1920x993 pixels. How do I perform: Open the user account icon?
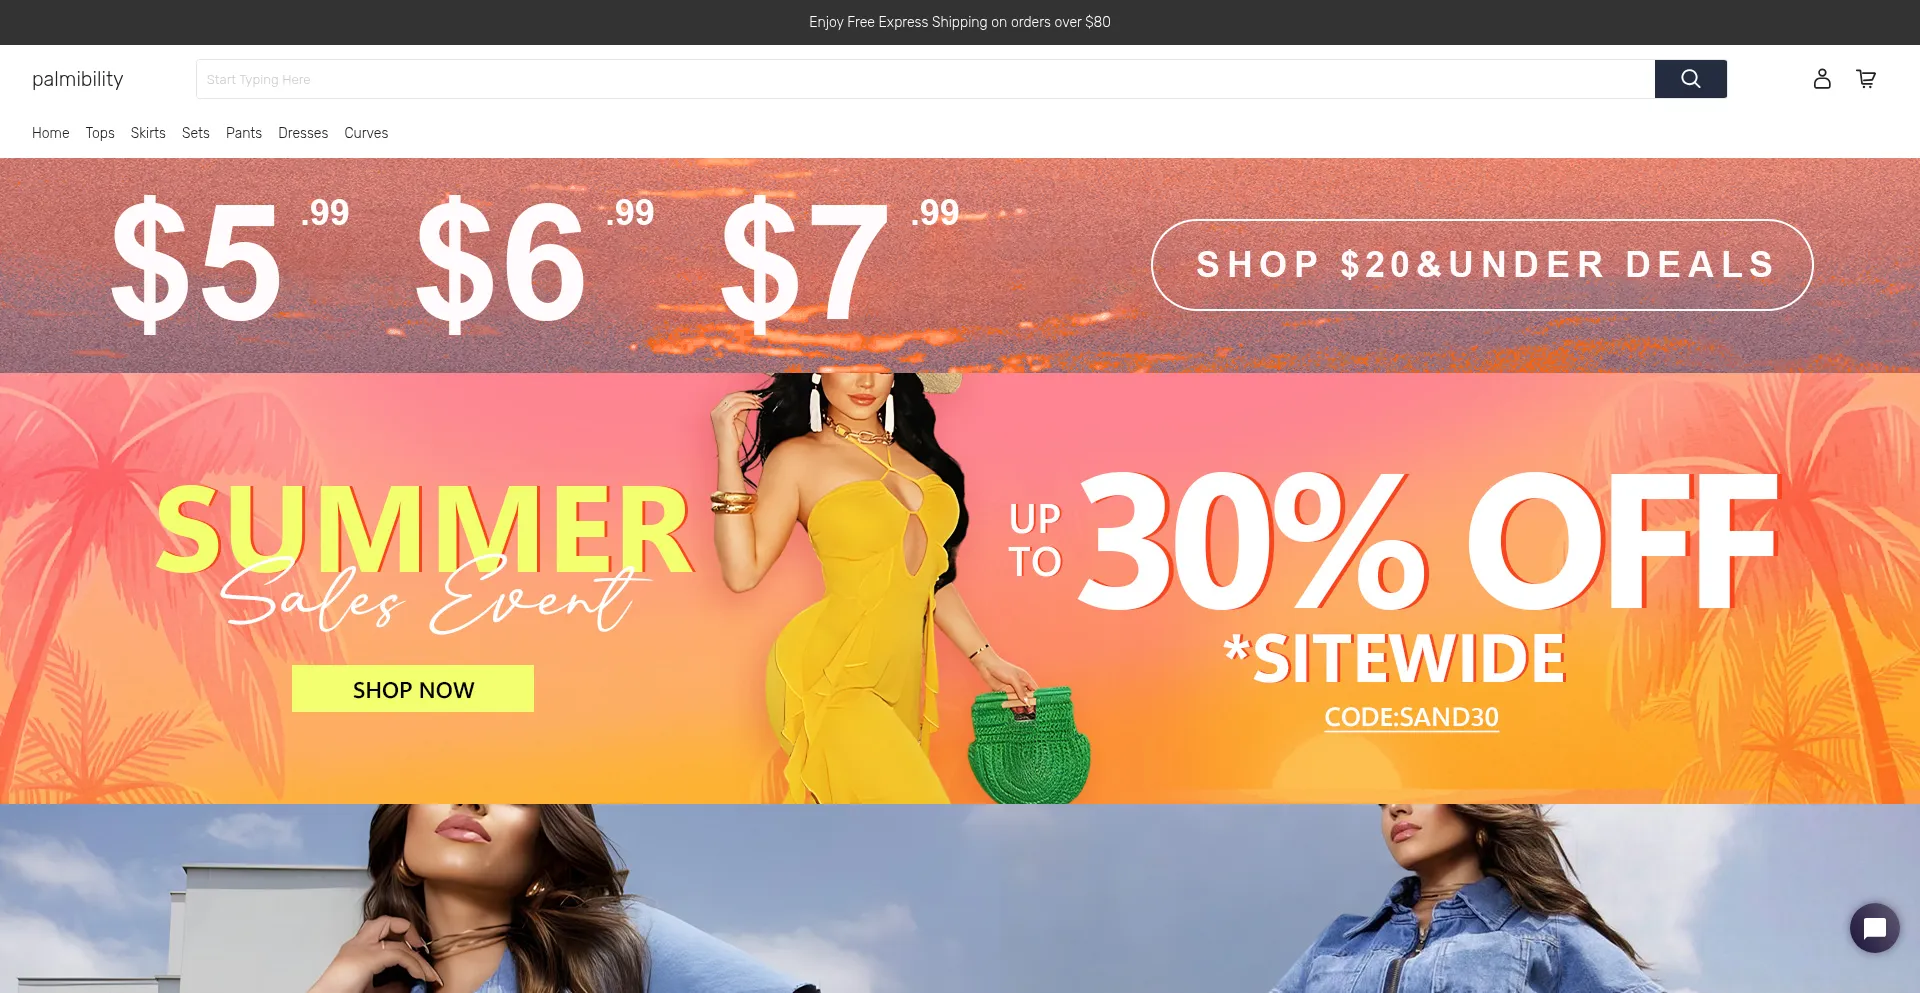point(1822,79)
